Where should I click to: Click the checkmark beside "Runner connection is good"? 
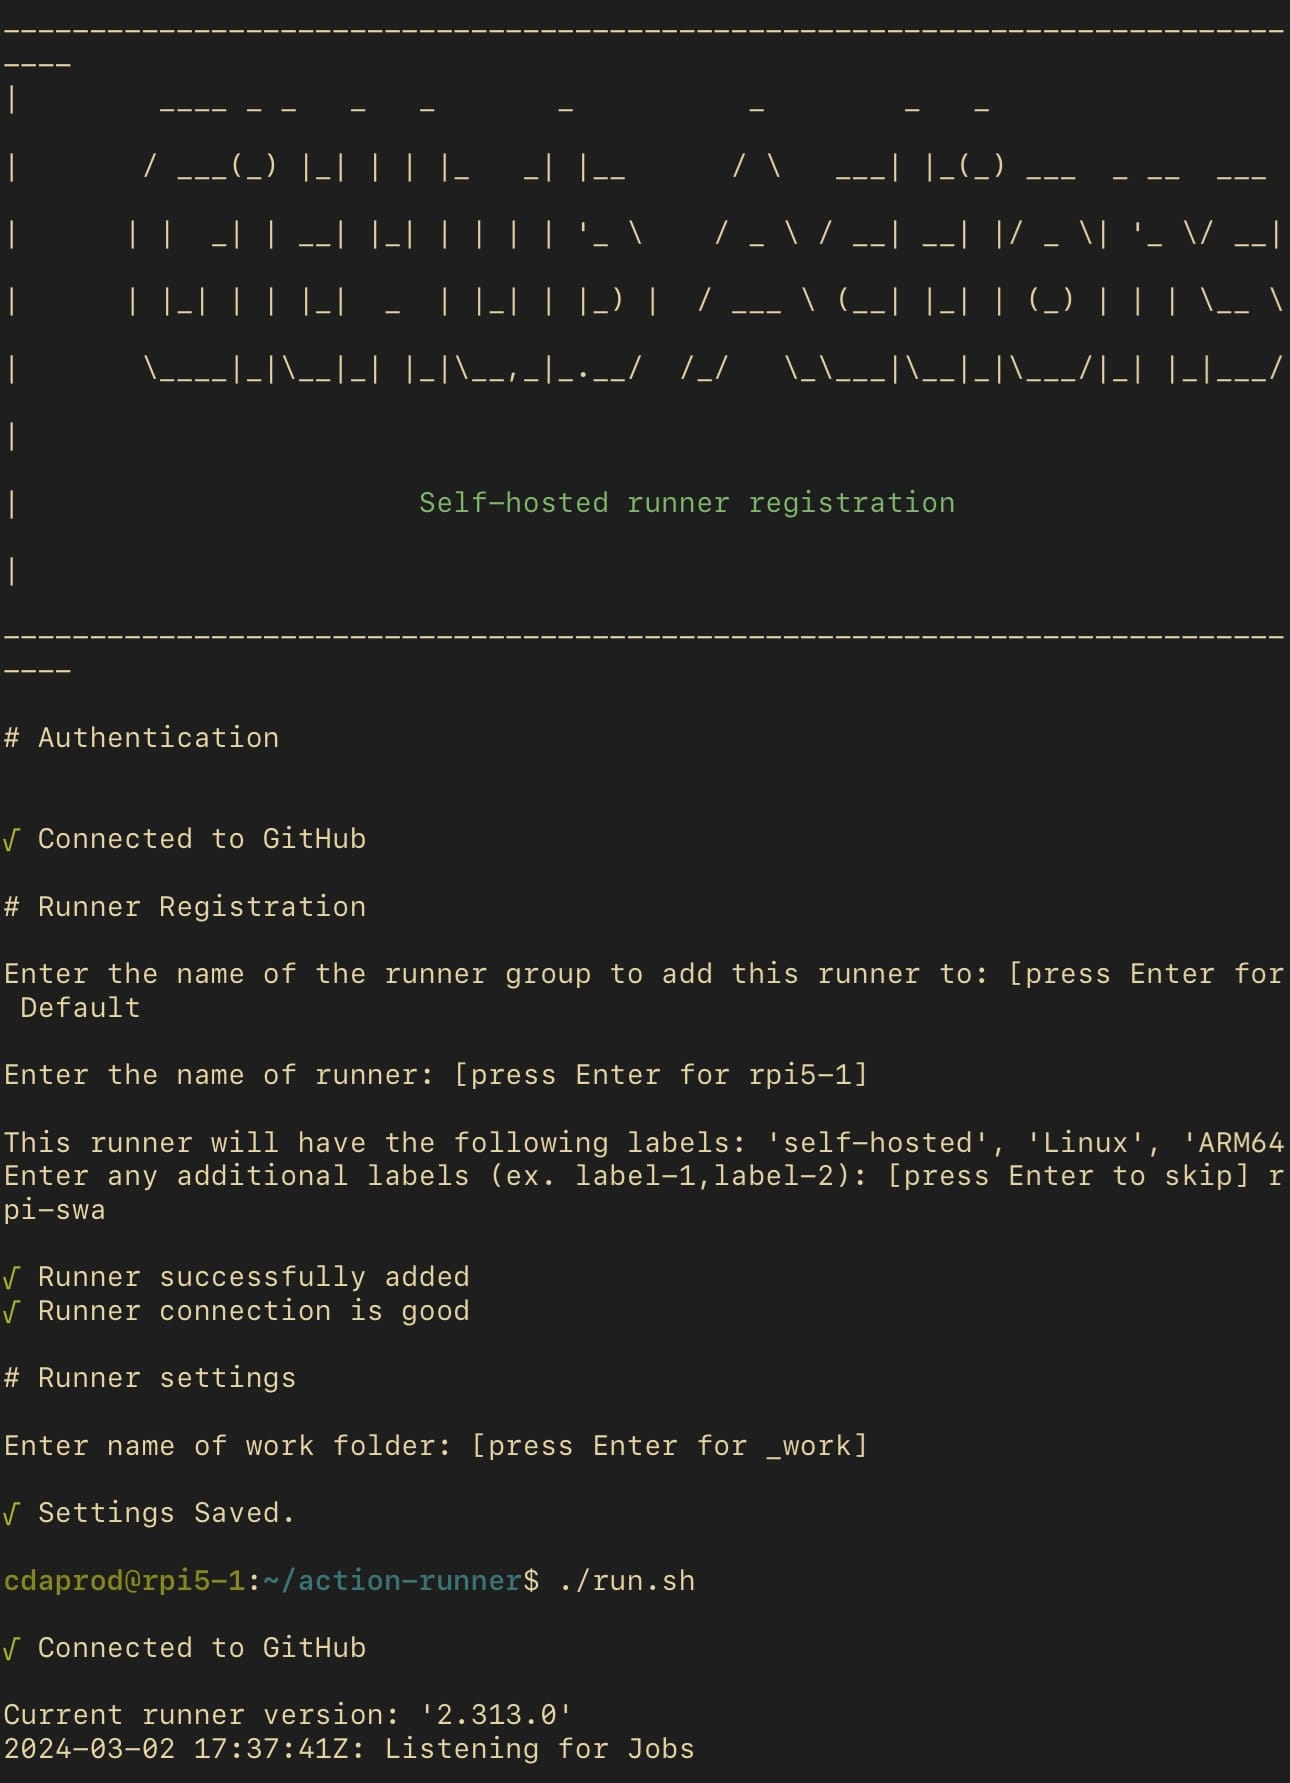tap(11, 1312)
